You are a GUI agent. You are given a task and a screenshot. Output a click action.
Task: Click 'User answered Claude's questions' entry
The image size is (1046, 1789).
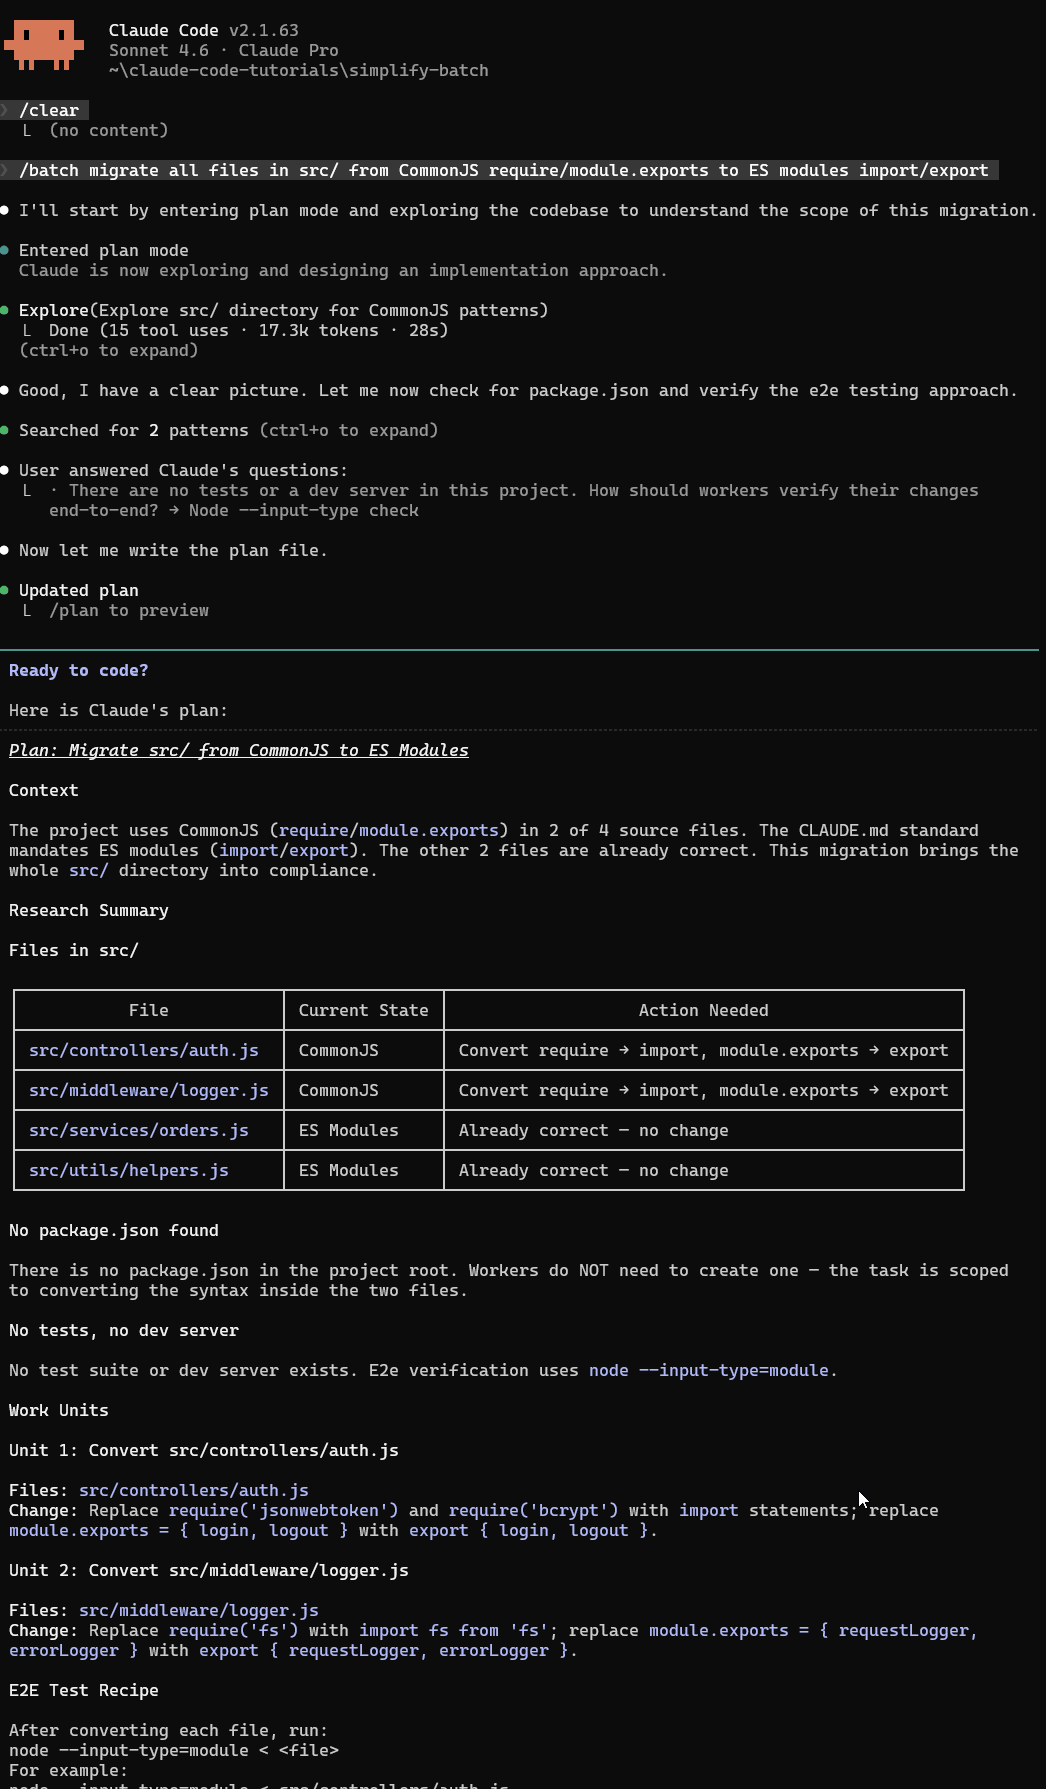183,470
